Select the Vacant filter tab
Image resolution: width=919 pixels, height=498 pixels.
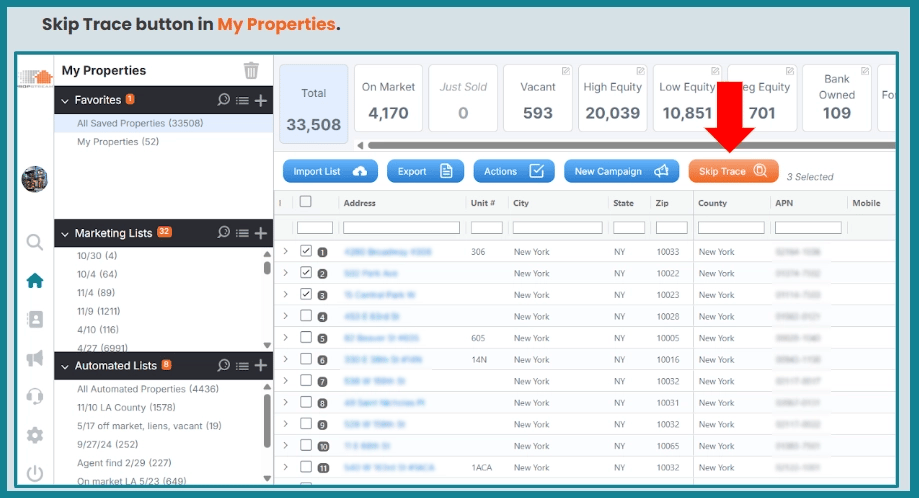538,100
